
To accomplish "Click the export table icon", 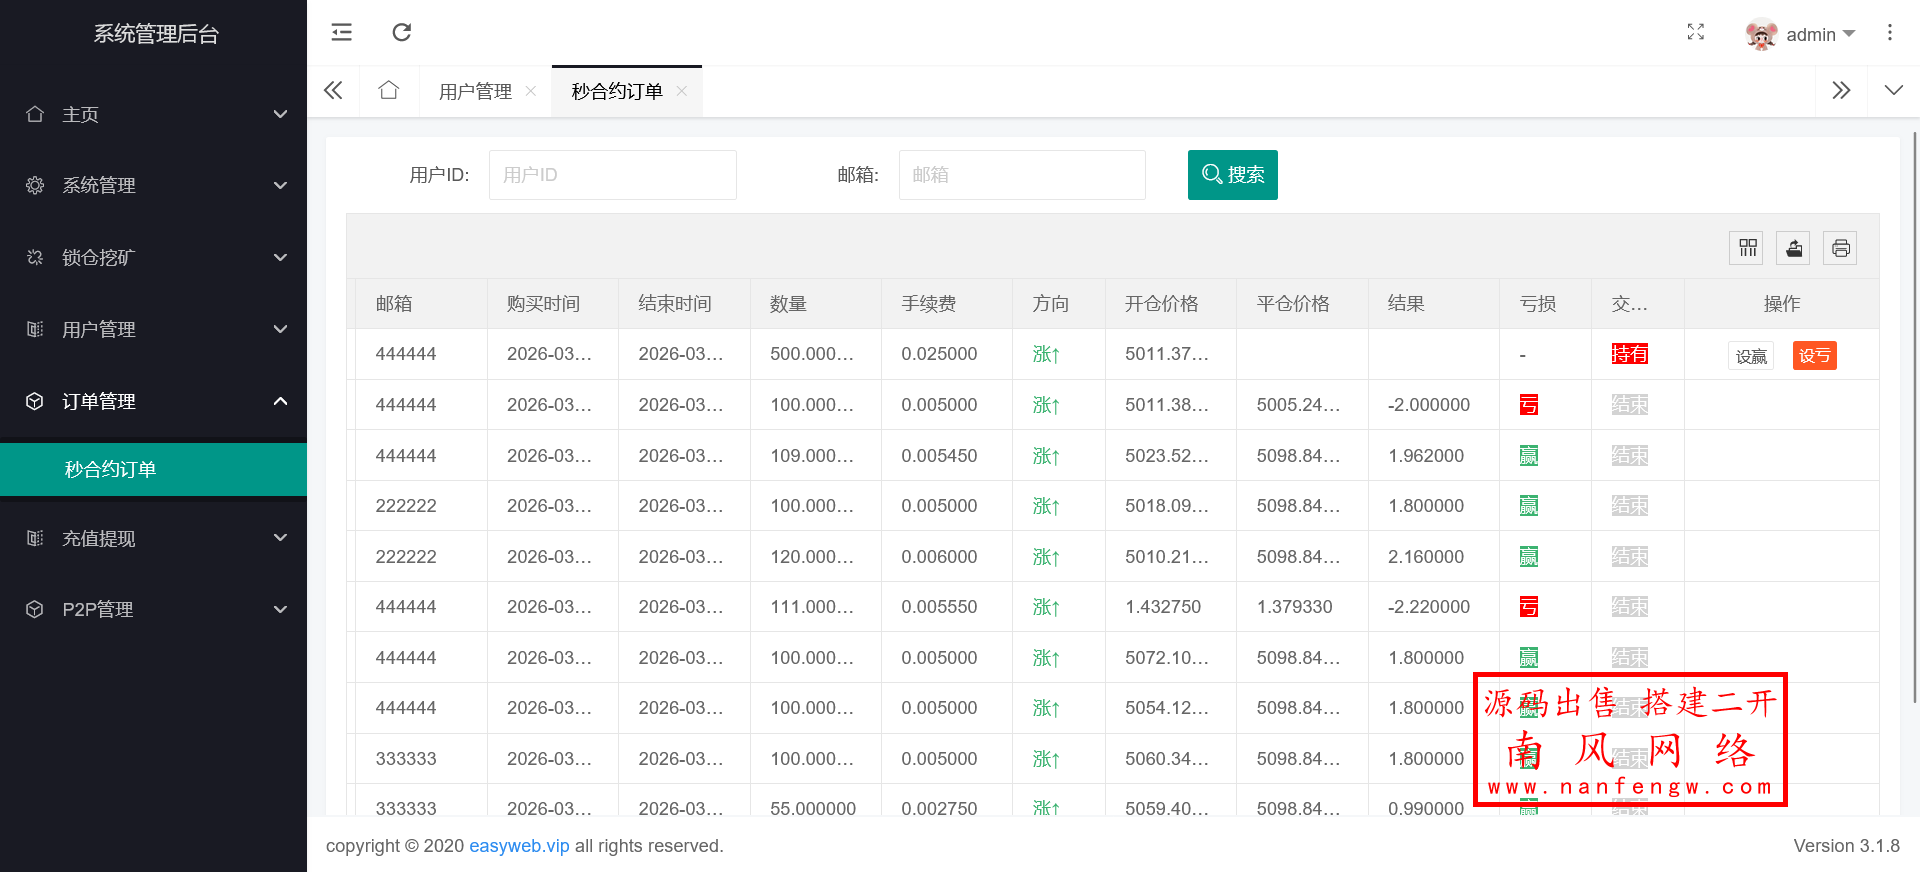I will pyautogui.click(x=1794, y=248).
